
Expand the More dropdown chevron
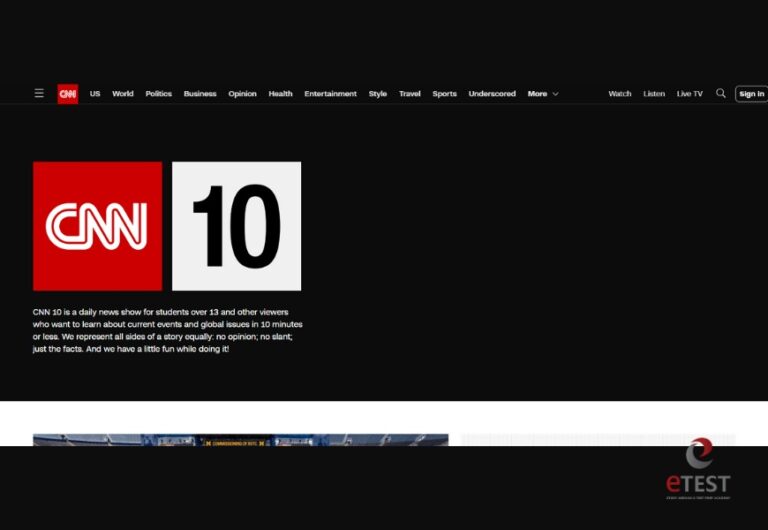pyautogui.click(x=555, y=94)
